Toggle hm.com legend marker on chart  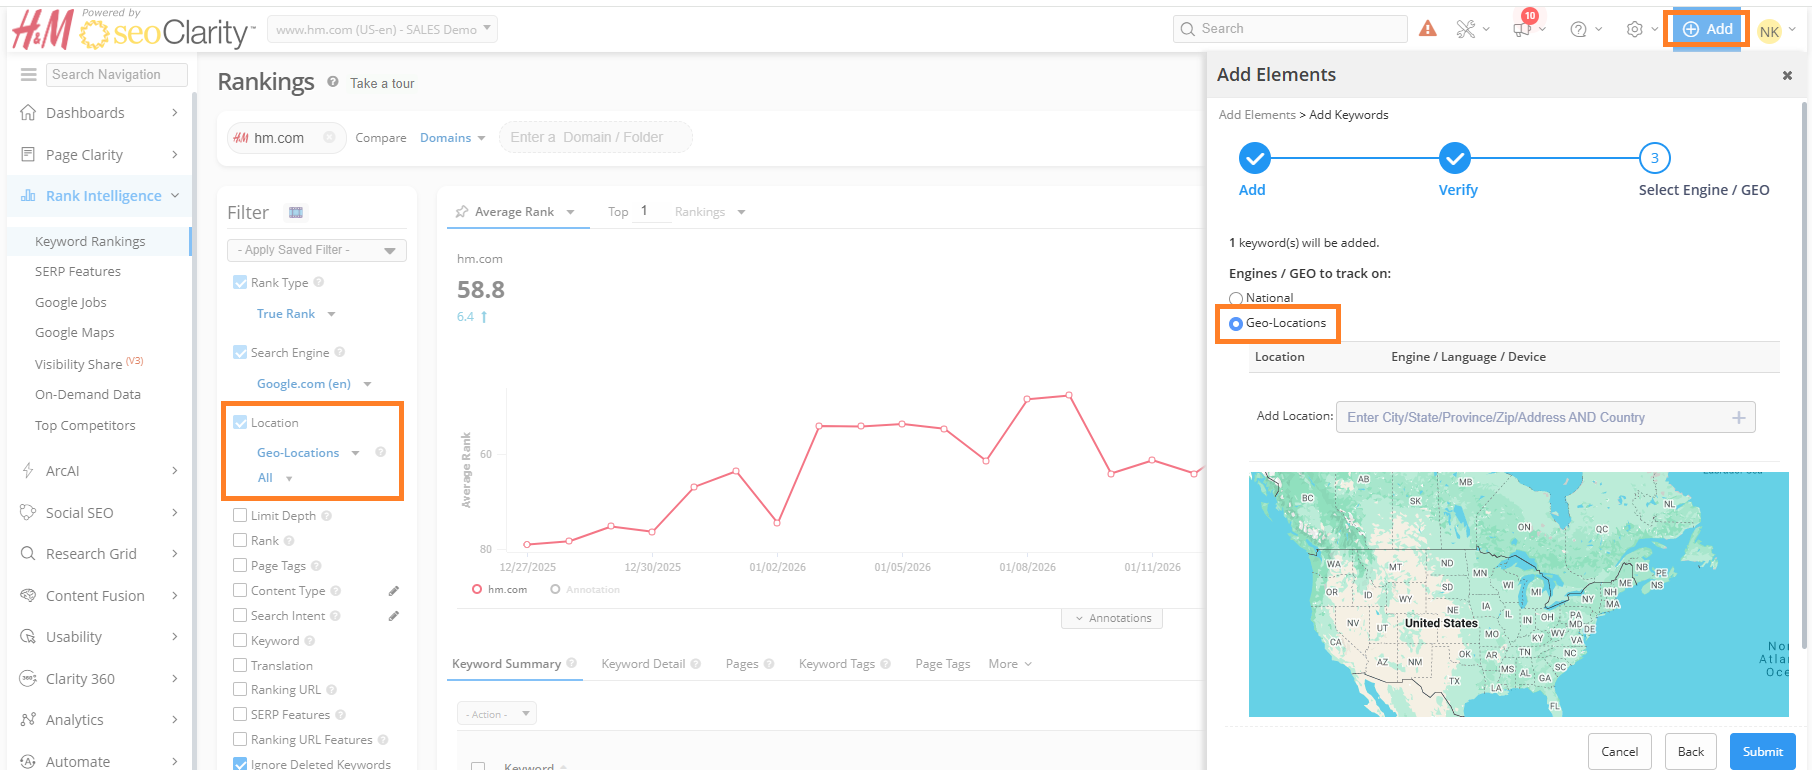point(478,590)
